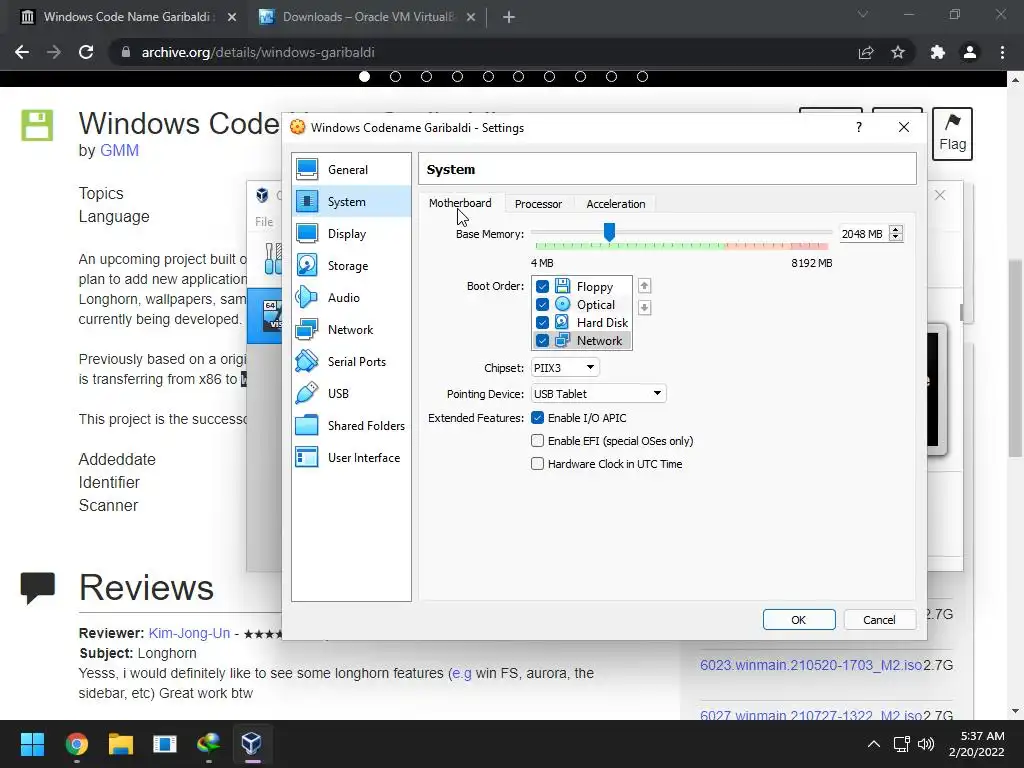Move the boot device up with the arrow

[645, 286]
